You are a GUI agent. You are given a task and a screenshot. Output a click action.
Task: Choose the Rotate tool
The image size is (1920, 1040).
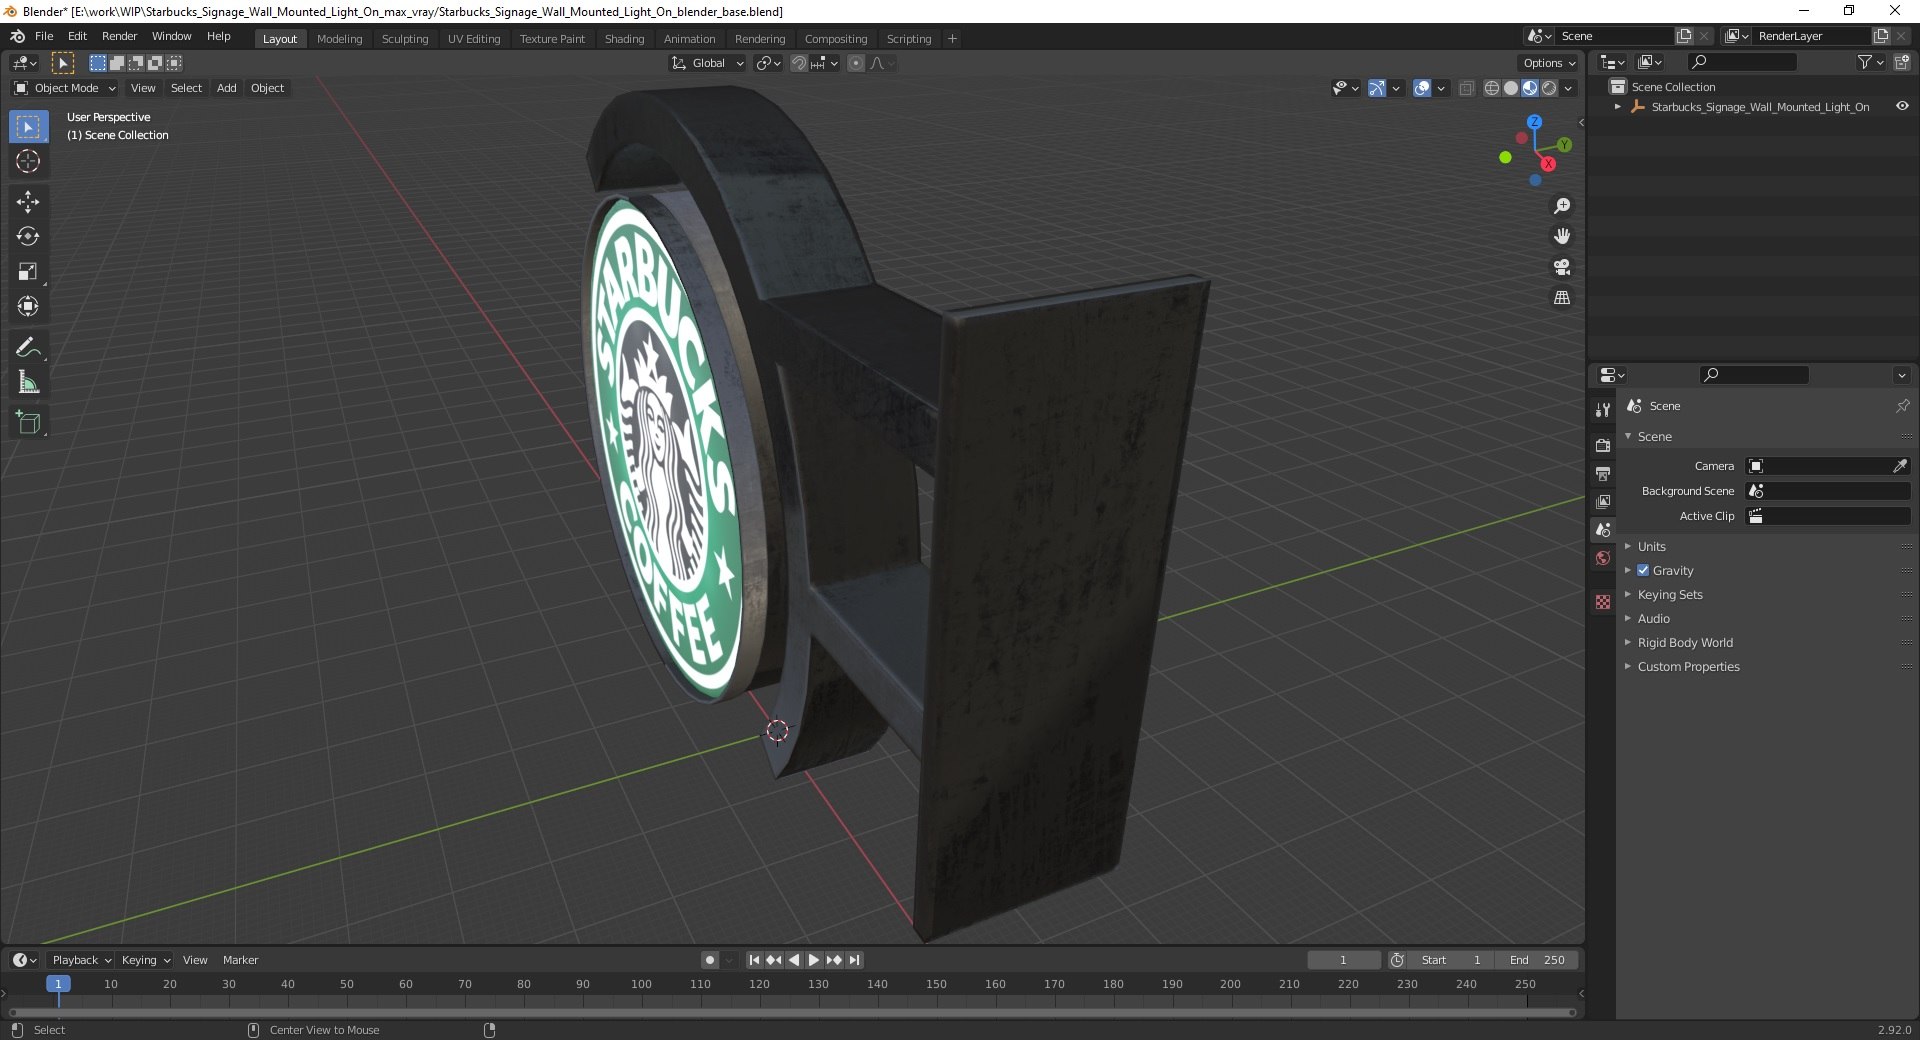pyautogui.click(x=28, y=237)
